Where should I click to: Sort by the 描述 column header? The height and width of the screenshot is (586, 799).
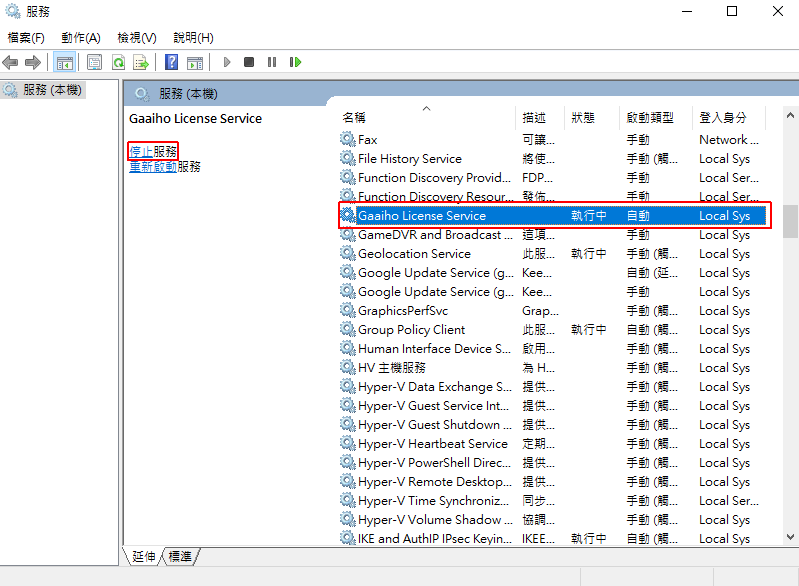tap(540, 118)
